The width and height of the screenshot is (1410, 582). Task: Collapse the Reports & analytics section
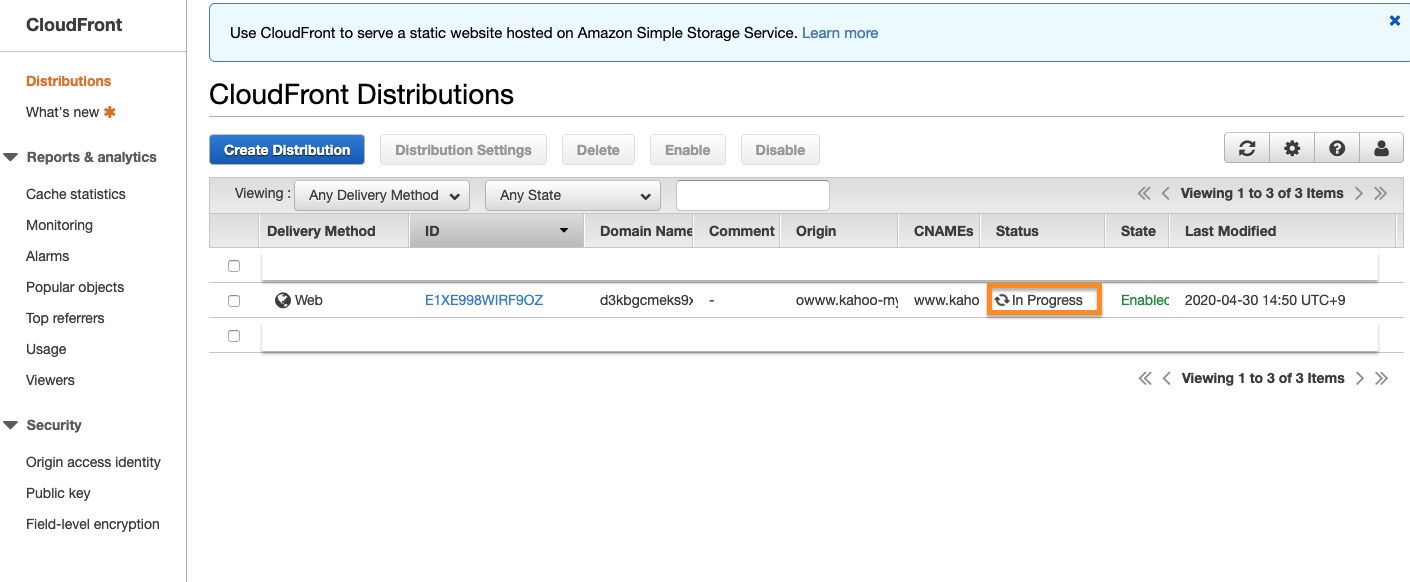click(11, 157)
